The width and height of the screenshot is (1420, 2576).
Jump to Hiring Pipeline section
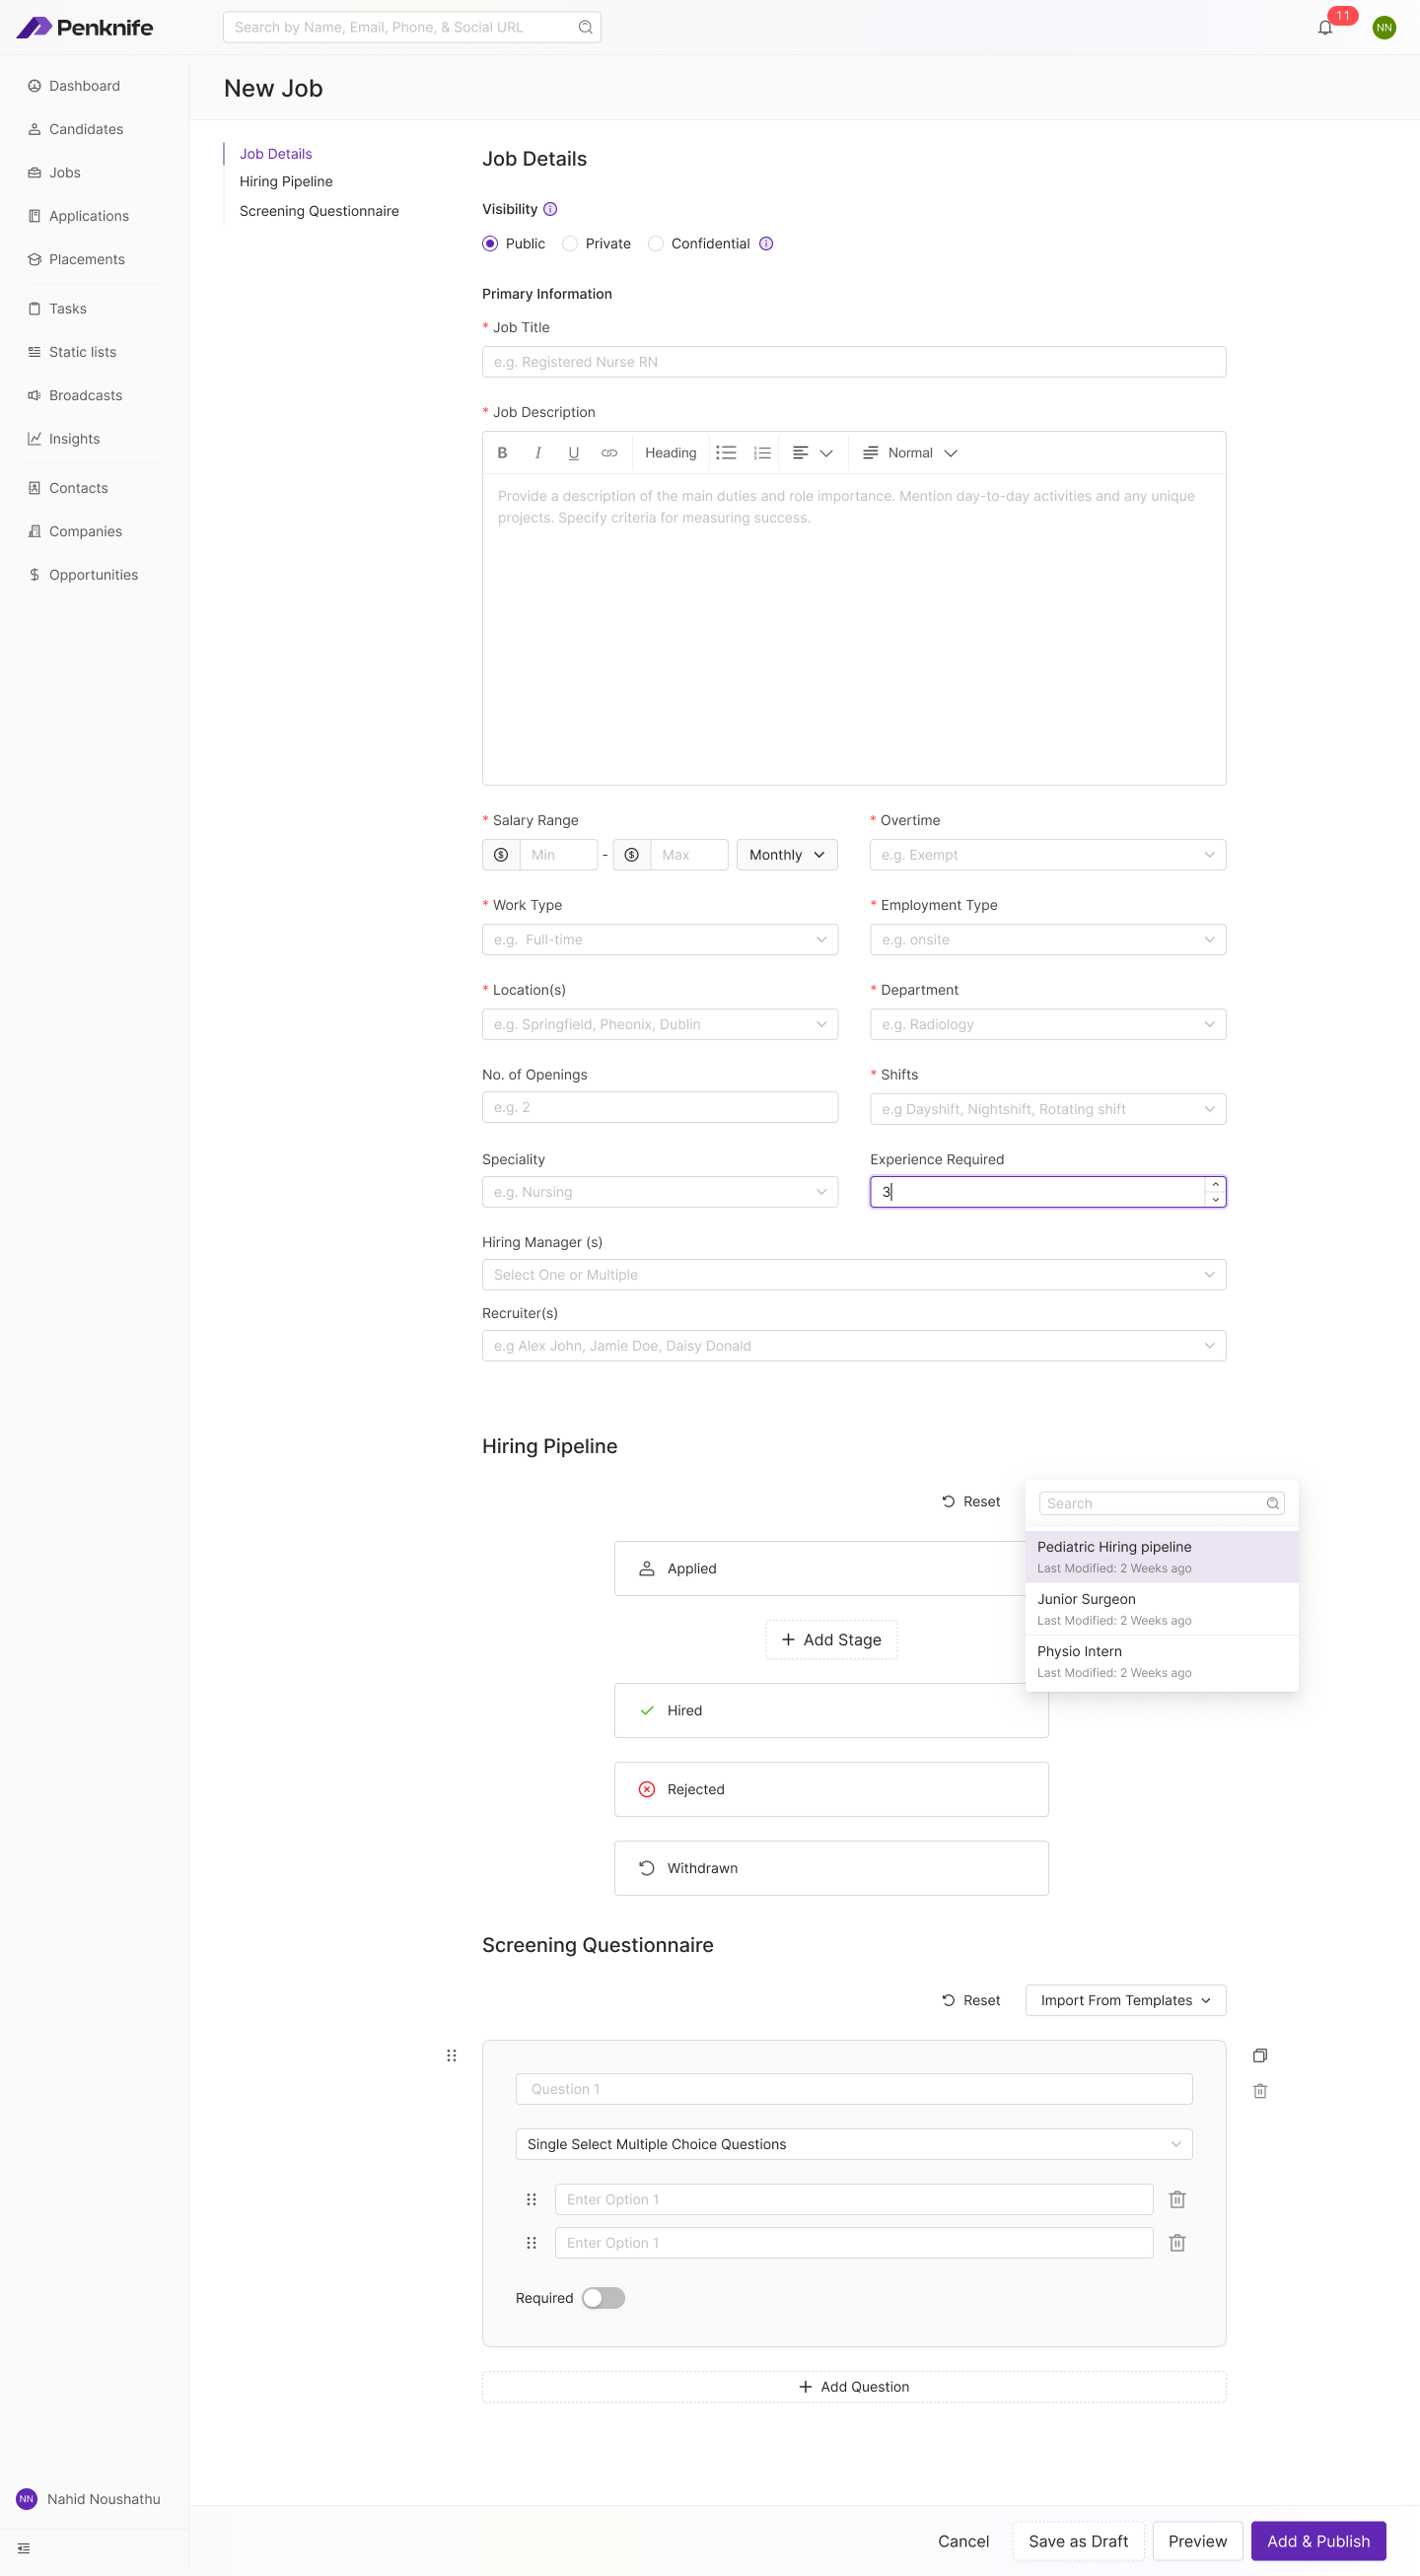point(286,181)
